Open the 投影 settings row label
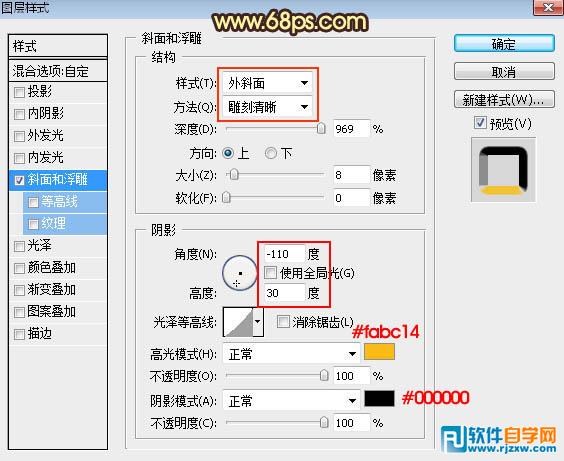 40,91
